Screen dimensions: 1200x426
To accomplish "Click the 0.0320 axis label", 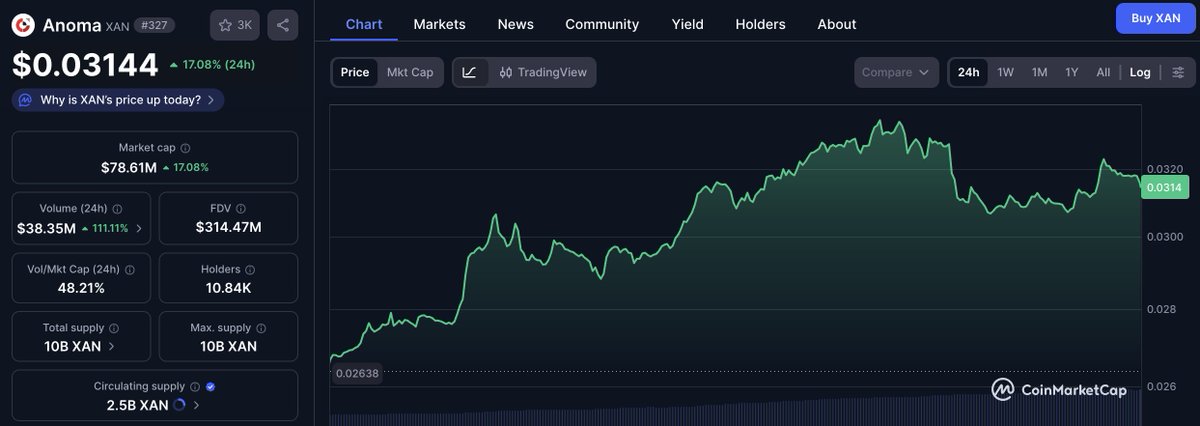I will 1164,169.
